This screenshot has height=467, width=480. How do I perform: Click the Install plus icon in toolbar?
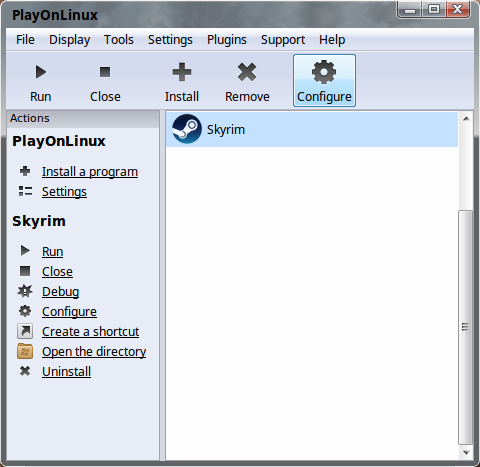(x=182, y=72)
